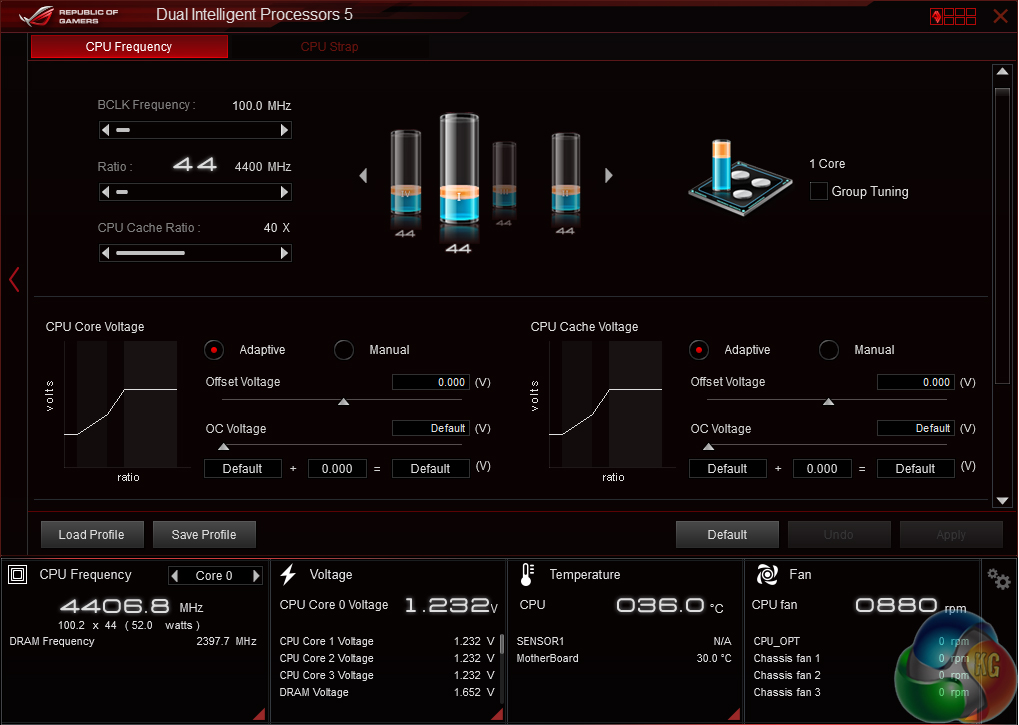Screen dimensions: 1019x725
Task: Click the MotherBoard temperature row
Action: [x=624, y=658]
